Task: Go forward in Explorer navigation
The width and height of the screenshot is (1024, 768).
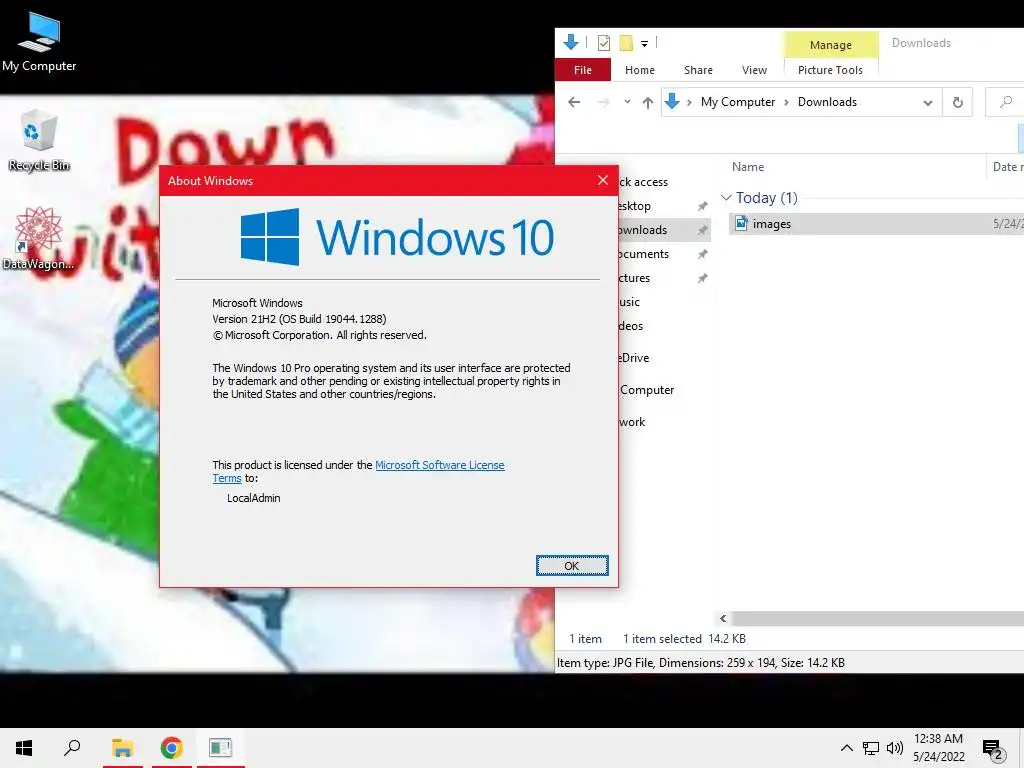Action: (x=604, y=102)
